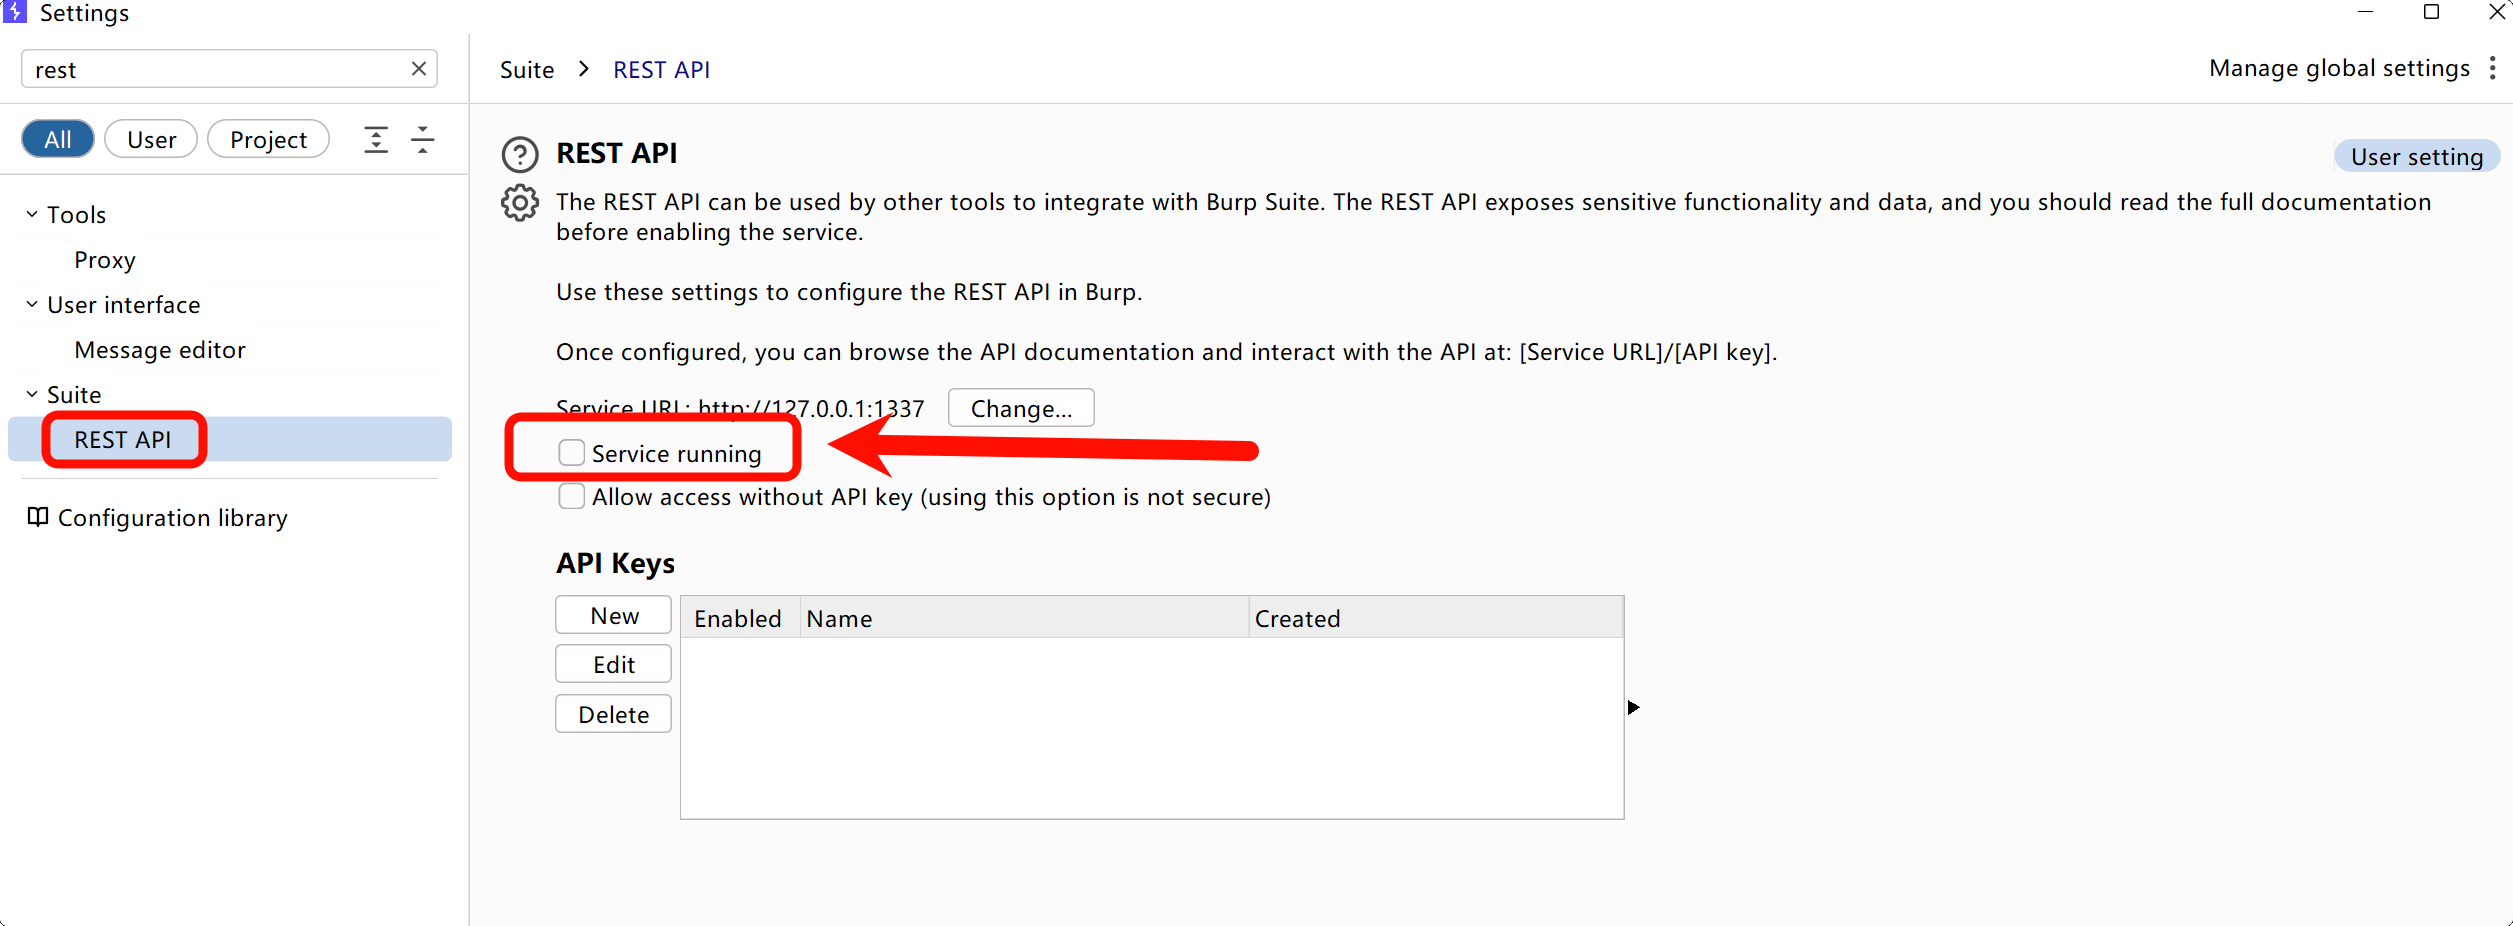Click the REST API help question mark icon

coord(519,155)
